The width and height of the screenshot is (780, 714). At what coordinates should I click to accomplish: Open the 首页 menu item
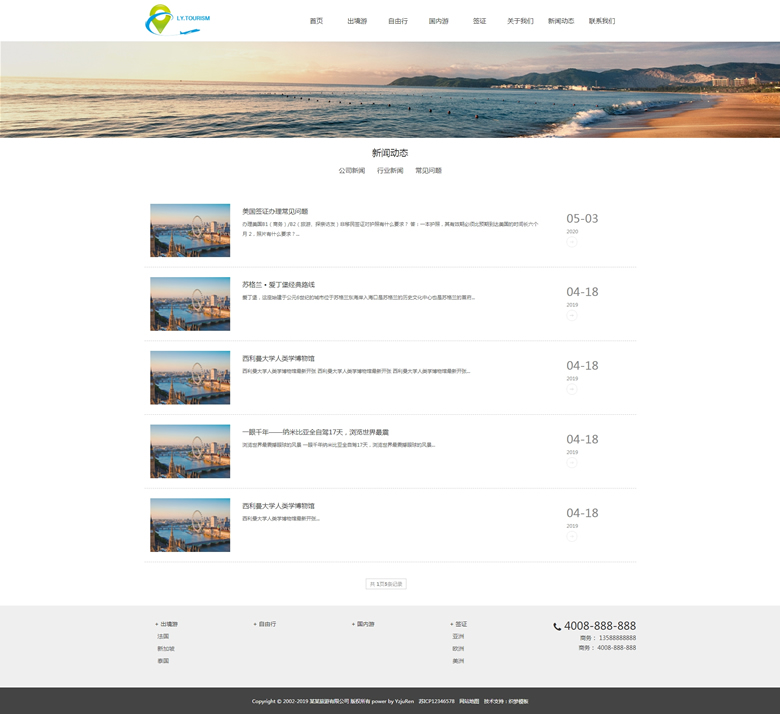click(x=316, y=21)
